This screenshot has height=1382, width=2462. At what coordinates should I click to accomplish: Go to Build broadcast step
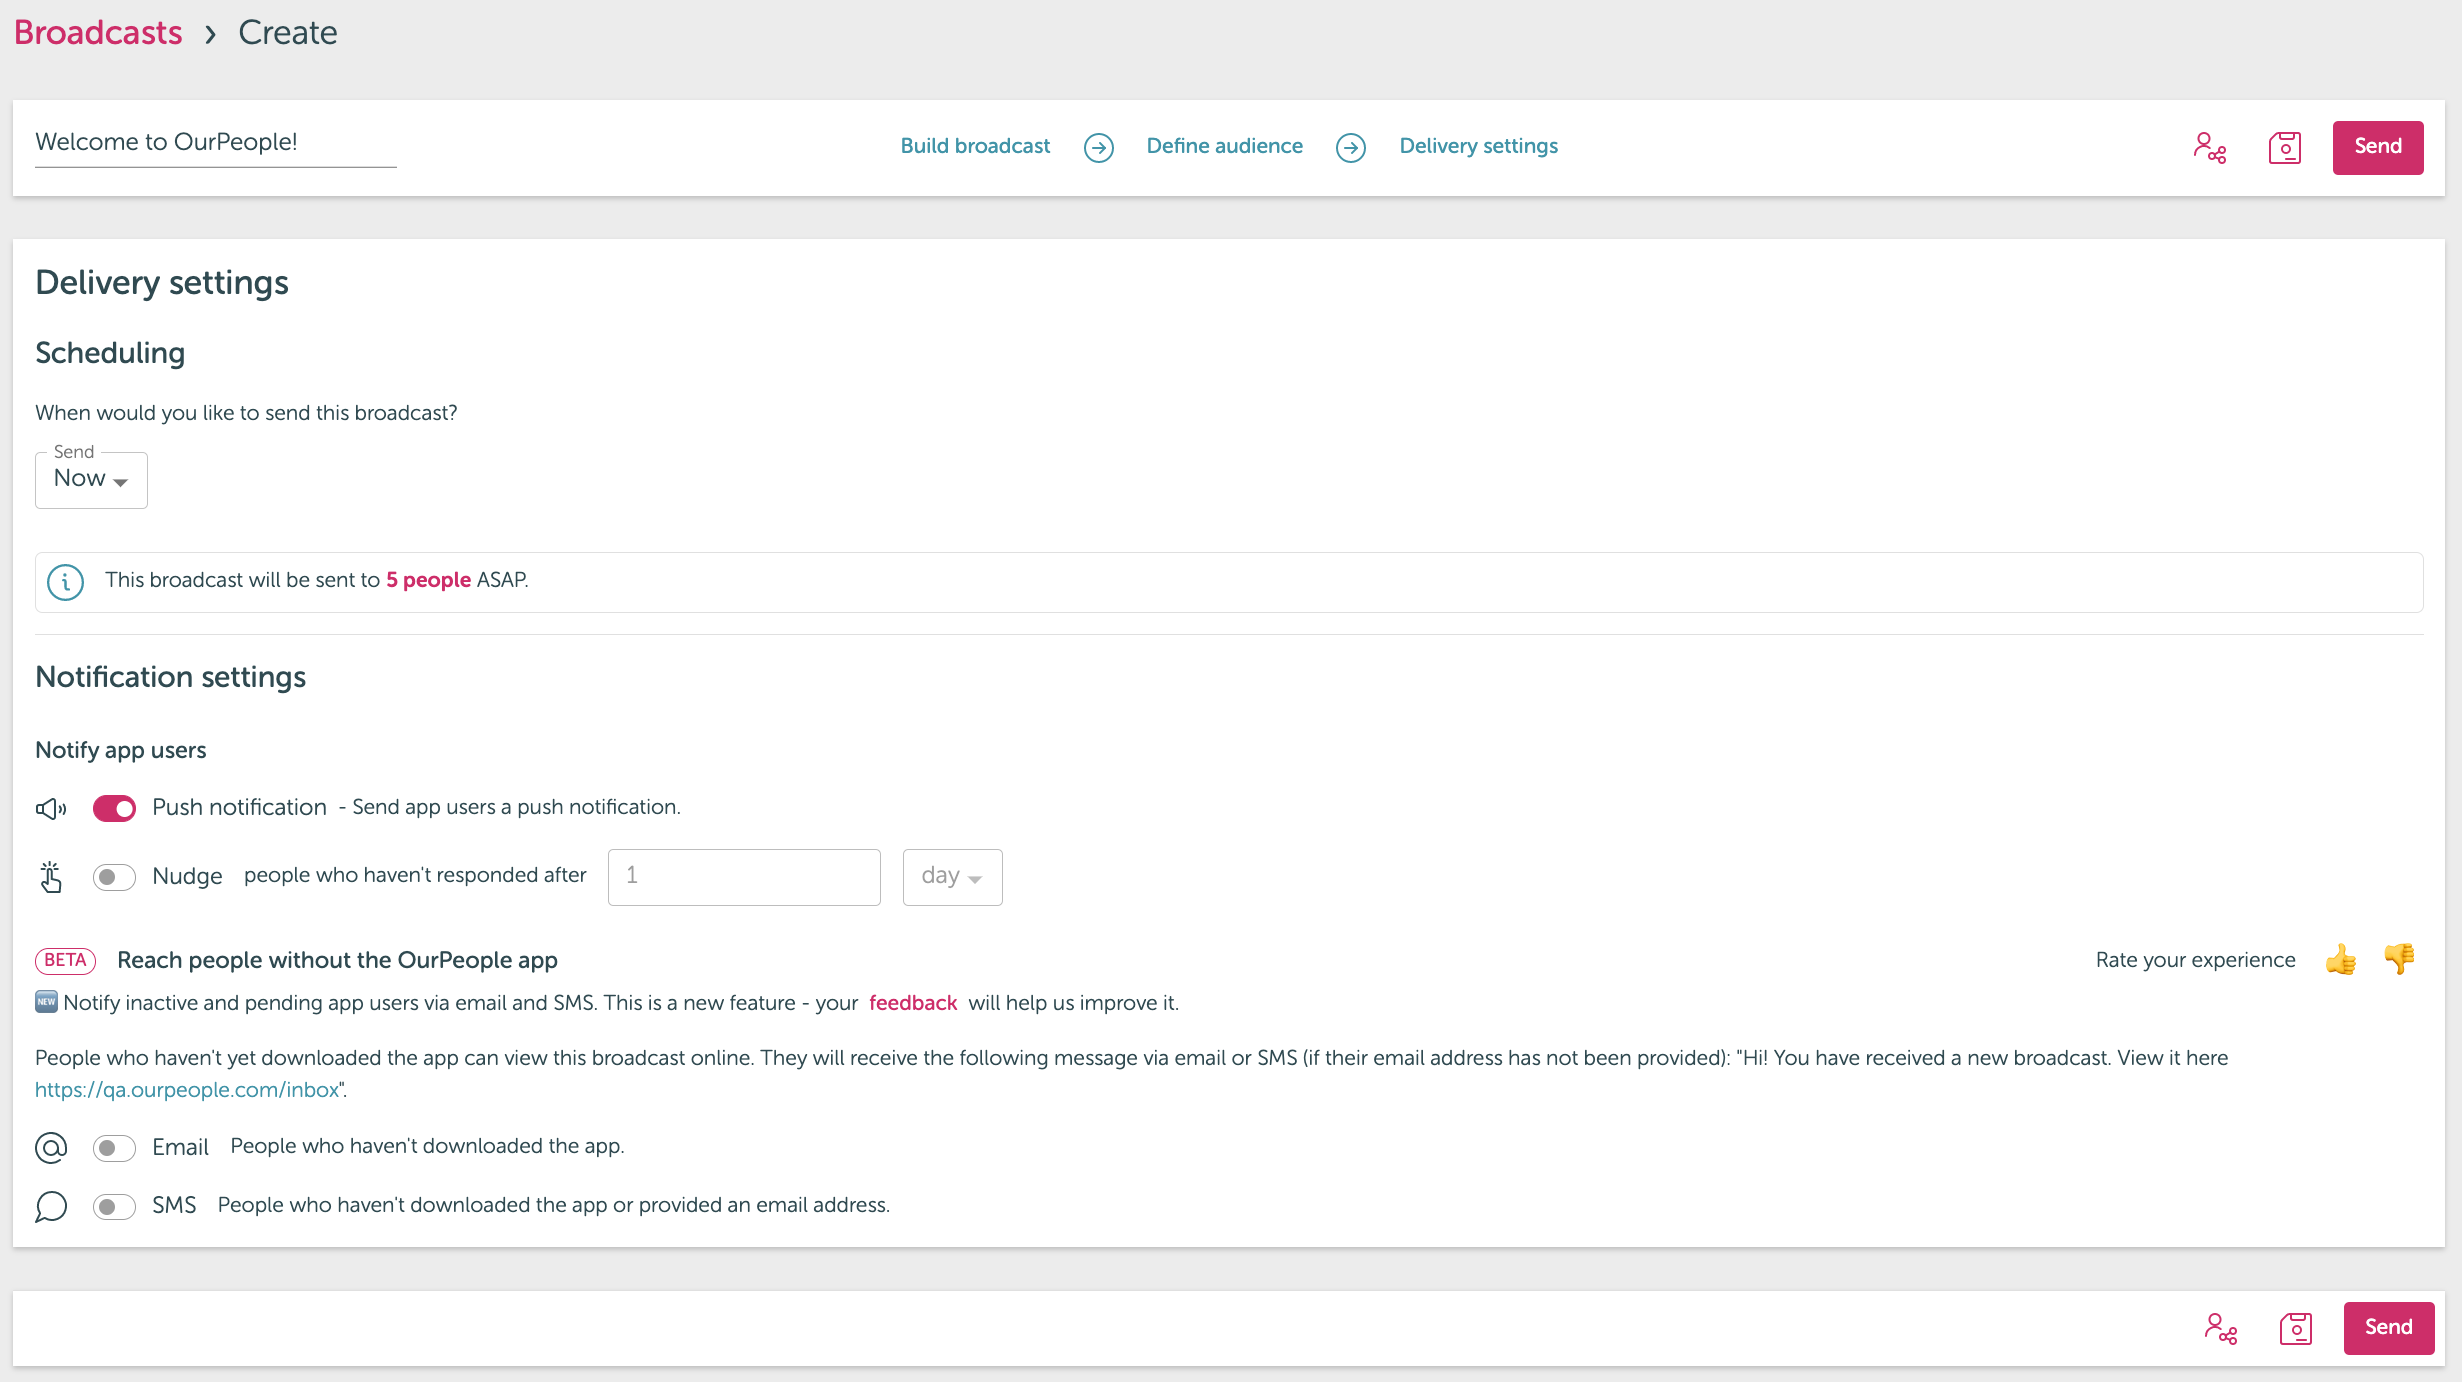click(x=975, y=146)
